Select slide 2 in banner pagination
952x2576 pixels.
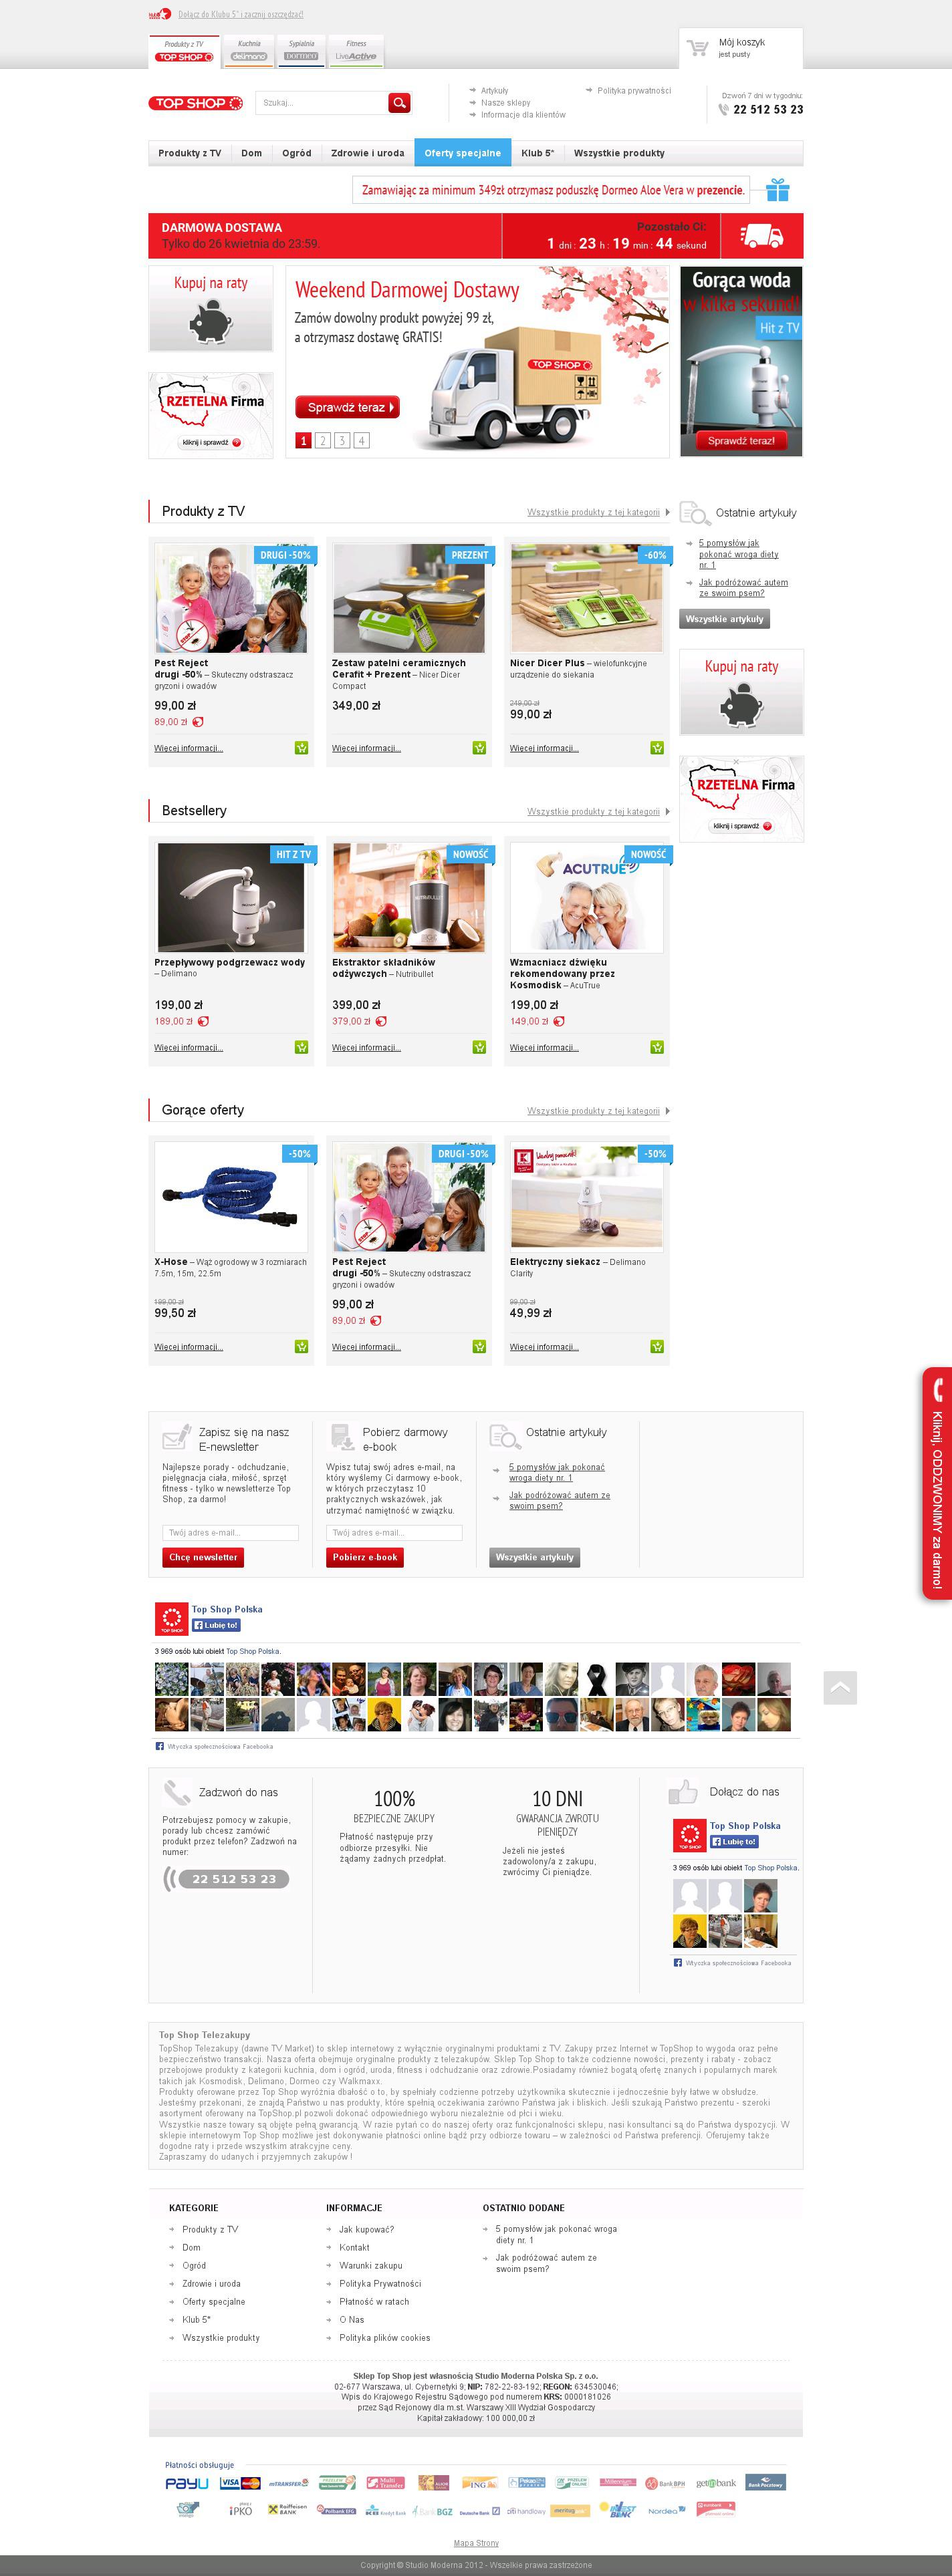(322, 440)
